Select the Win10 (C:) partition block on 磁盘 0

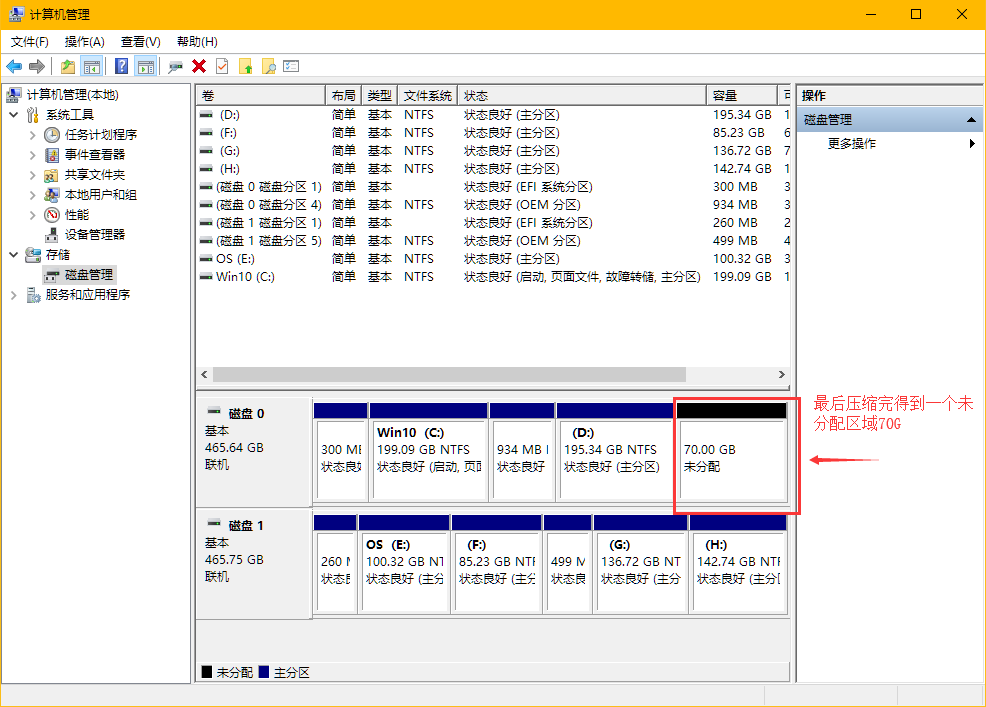[x=429, y=453]
